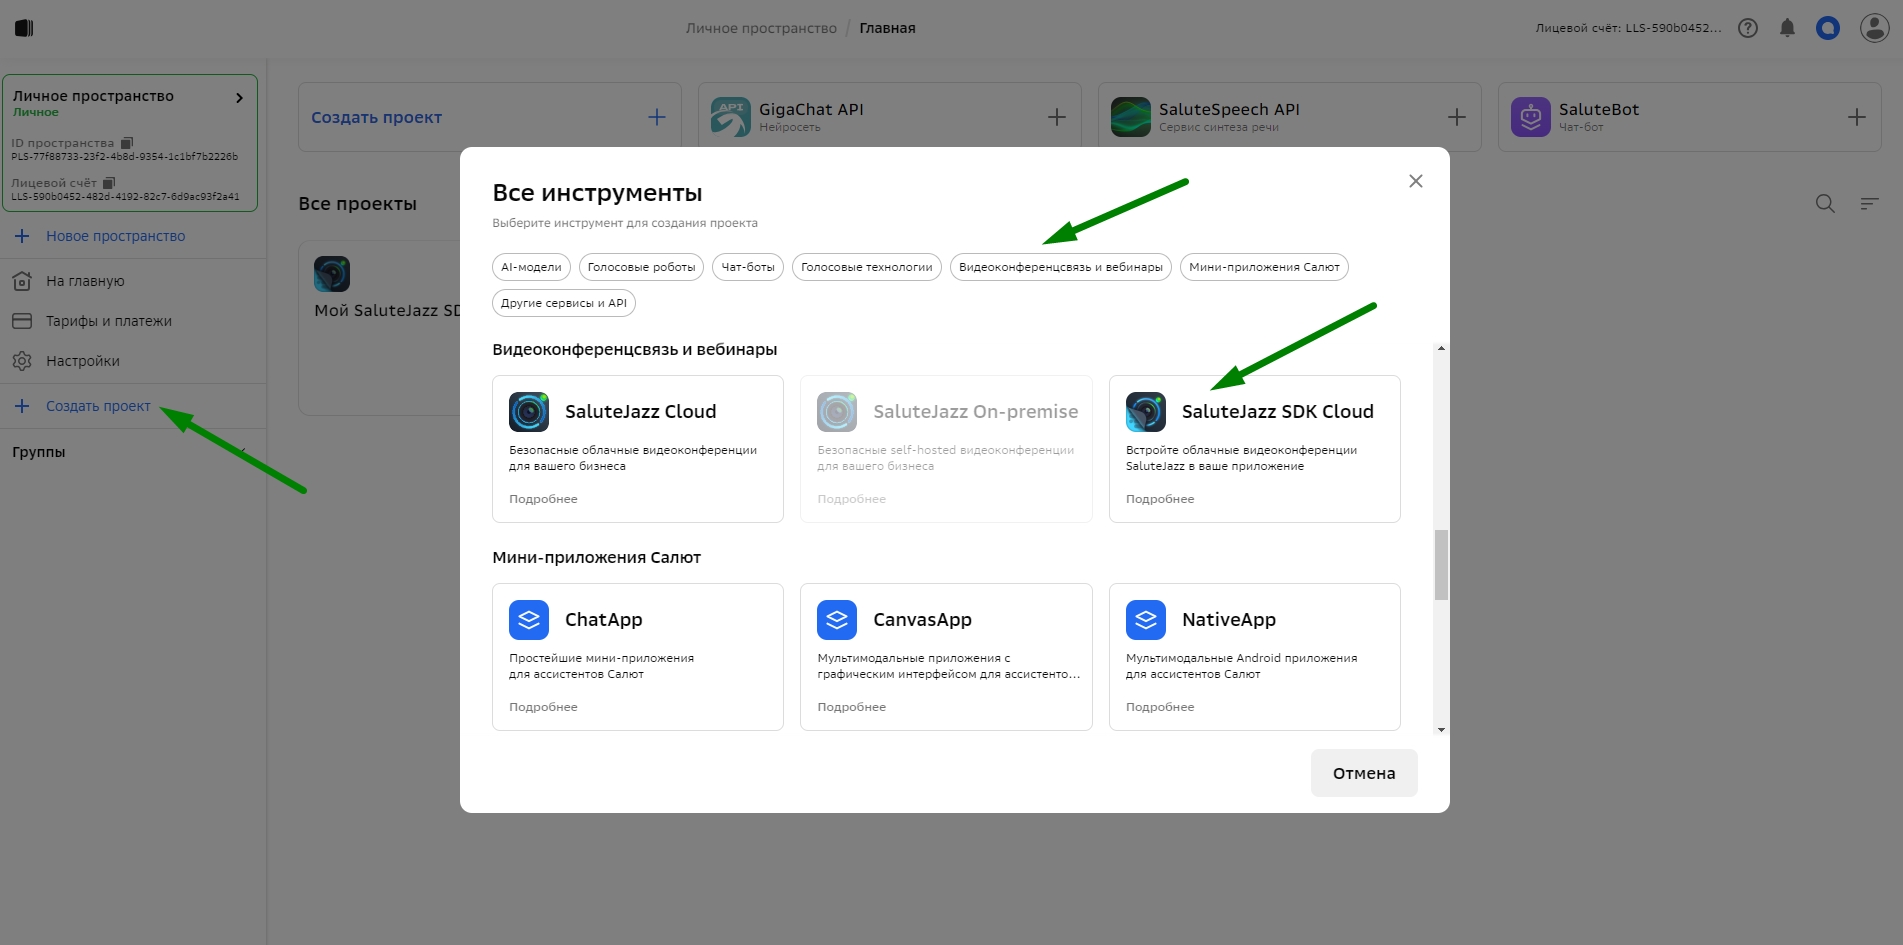This screenshot has width=1903, height=945.
Task: Click the blue assistant circle icon
Action: 1828,28
